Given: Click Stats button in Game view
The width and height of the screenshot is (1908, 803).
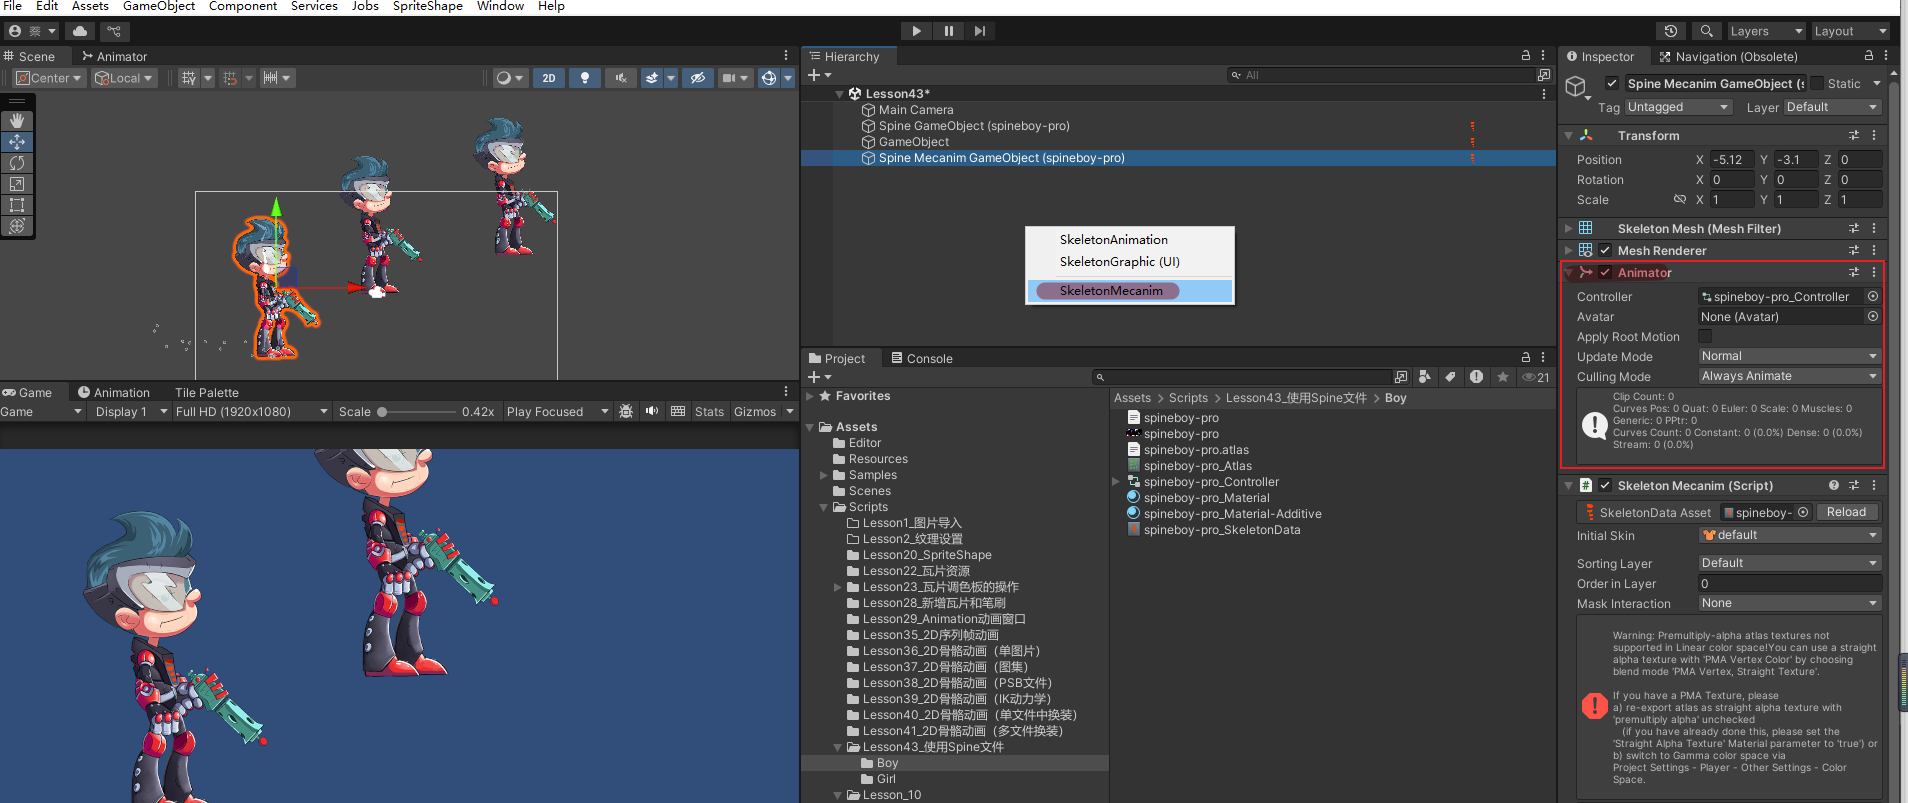Looking at the screenshot, I should [x=709, y=411].
